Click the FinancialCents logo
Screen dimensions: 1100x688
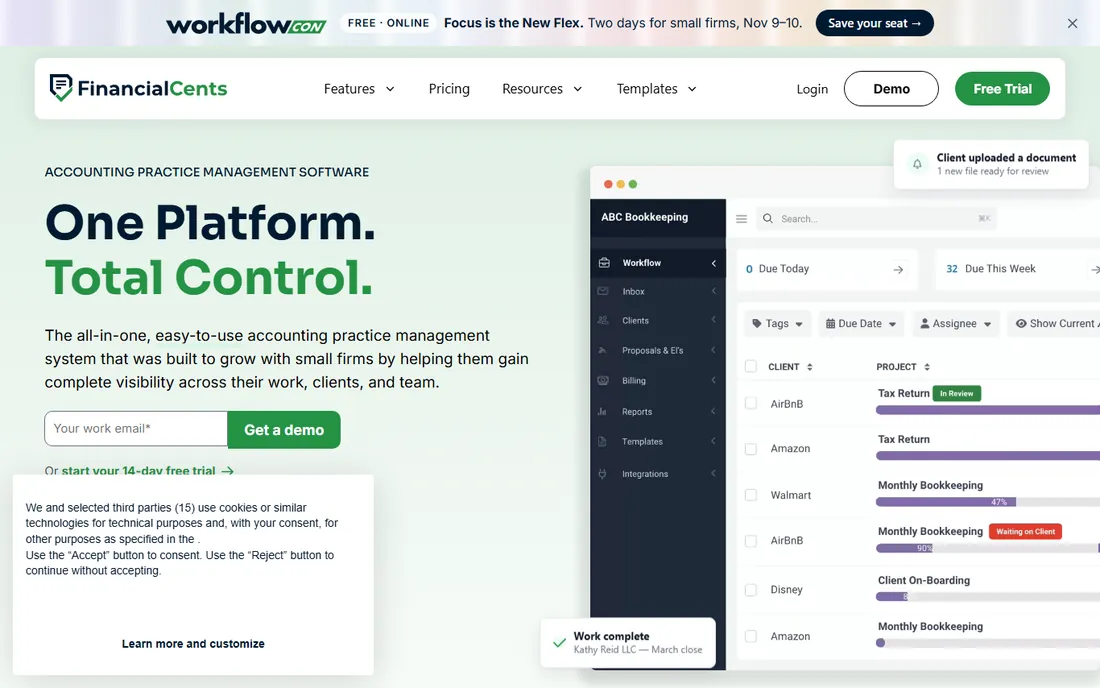pos(138,88)
